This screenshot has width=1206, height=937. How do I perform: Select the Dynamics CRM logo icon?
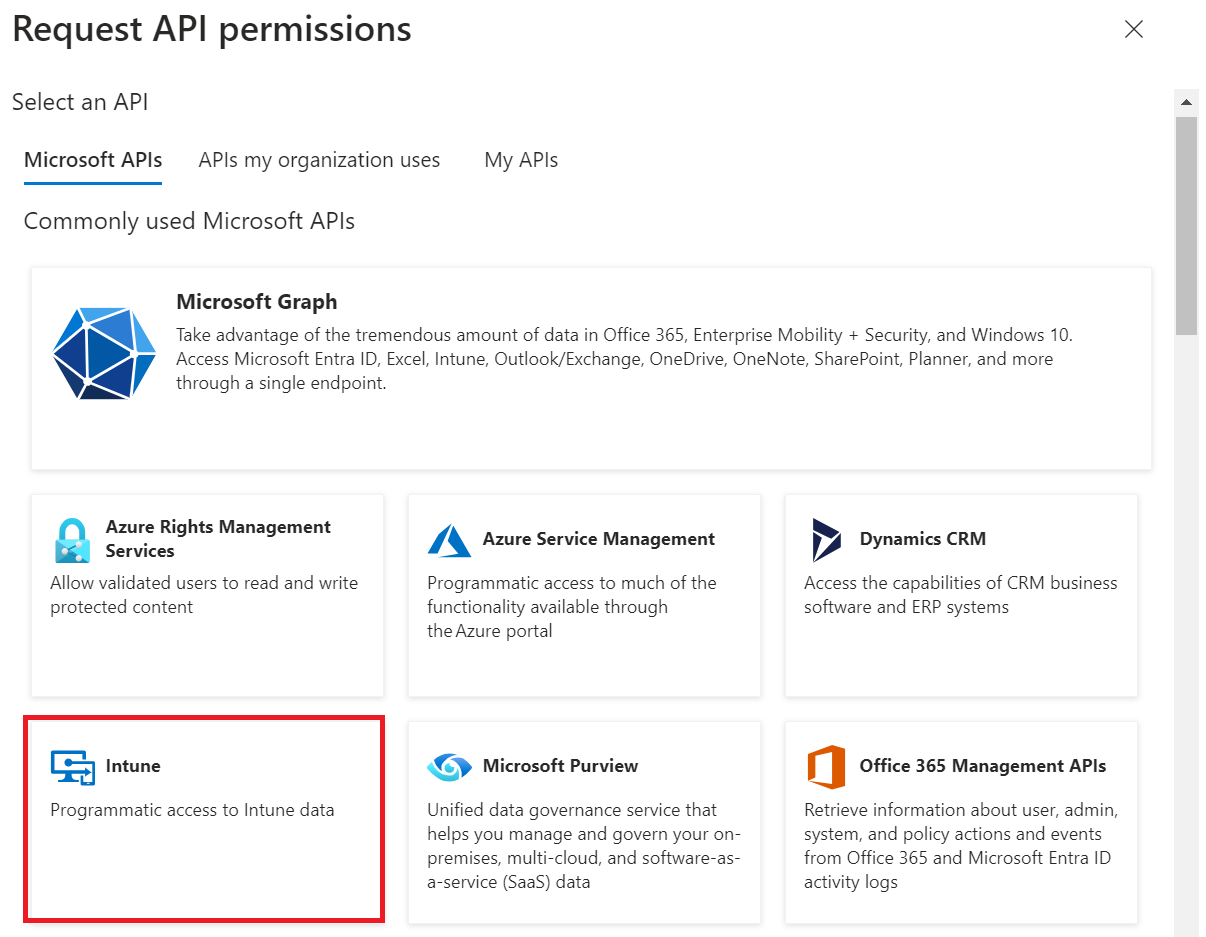pyautogui.click(x=826, y=540)
